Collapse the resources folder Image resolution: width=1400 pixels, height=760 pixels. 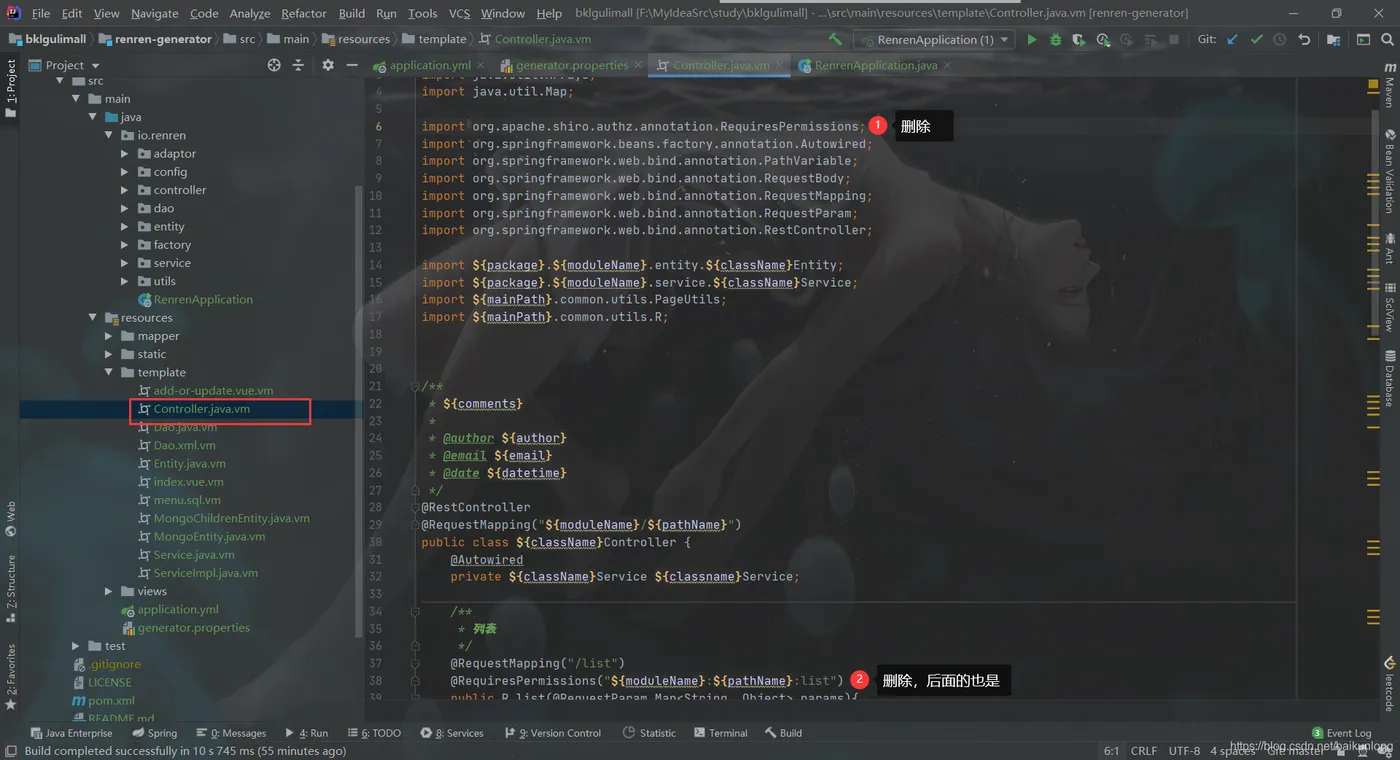tap(93, 318)
